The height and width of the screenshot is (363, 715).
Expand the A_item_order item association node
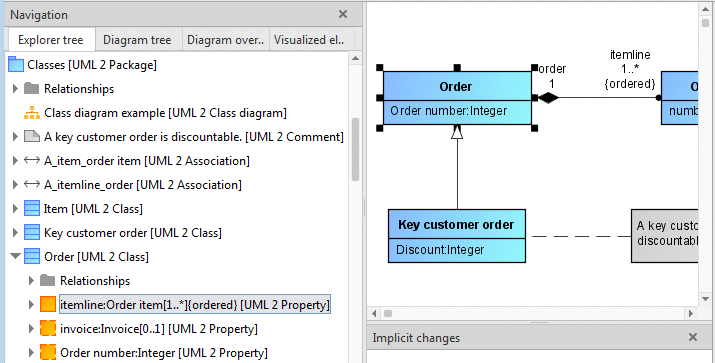pyautogui.click(x=15, y=161)
